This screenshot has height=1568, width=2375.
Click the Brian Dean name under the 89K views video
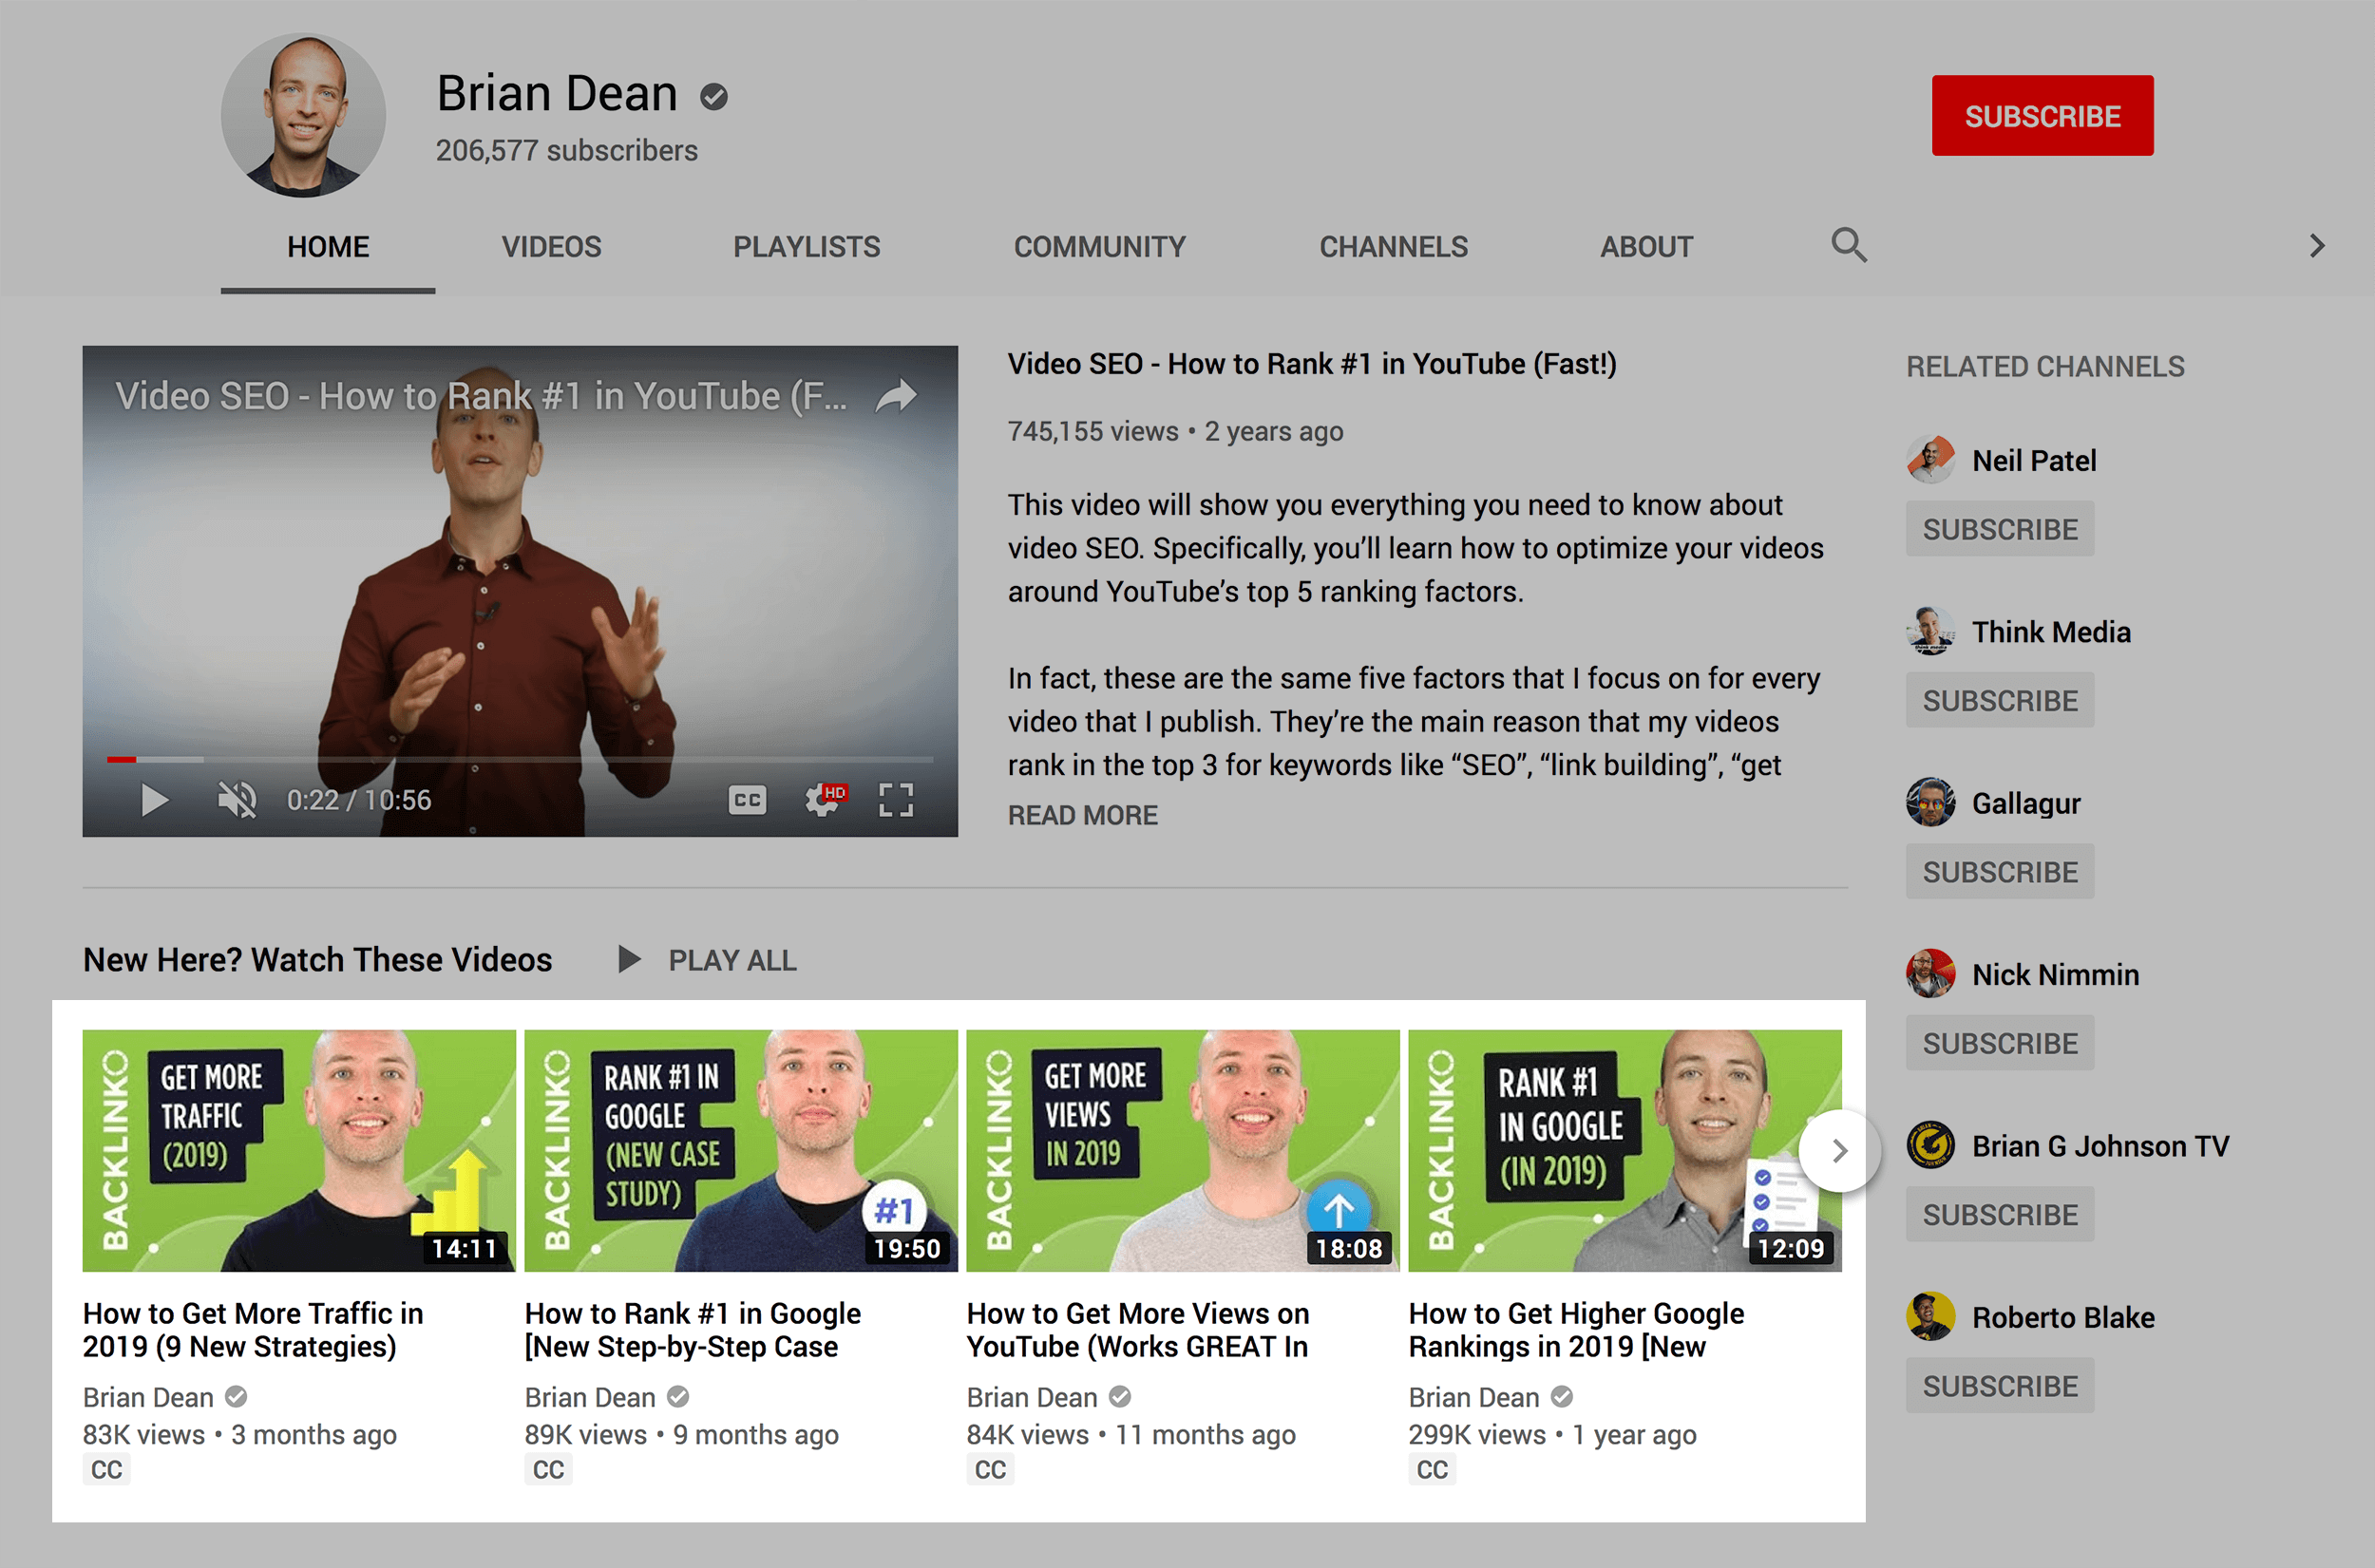click(590, 1397)
